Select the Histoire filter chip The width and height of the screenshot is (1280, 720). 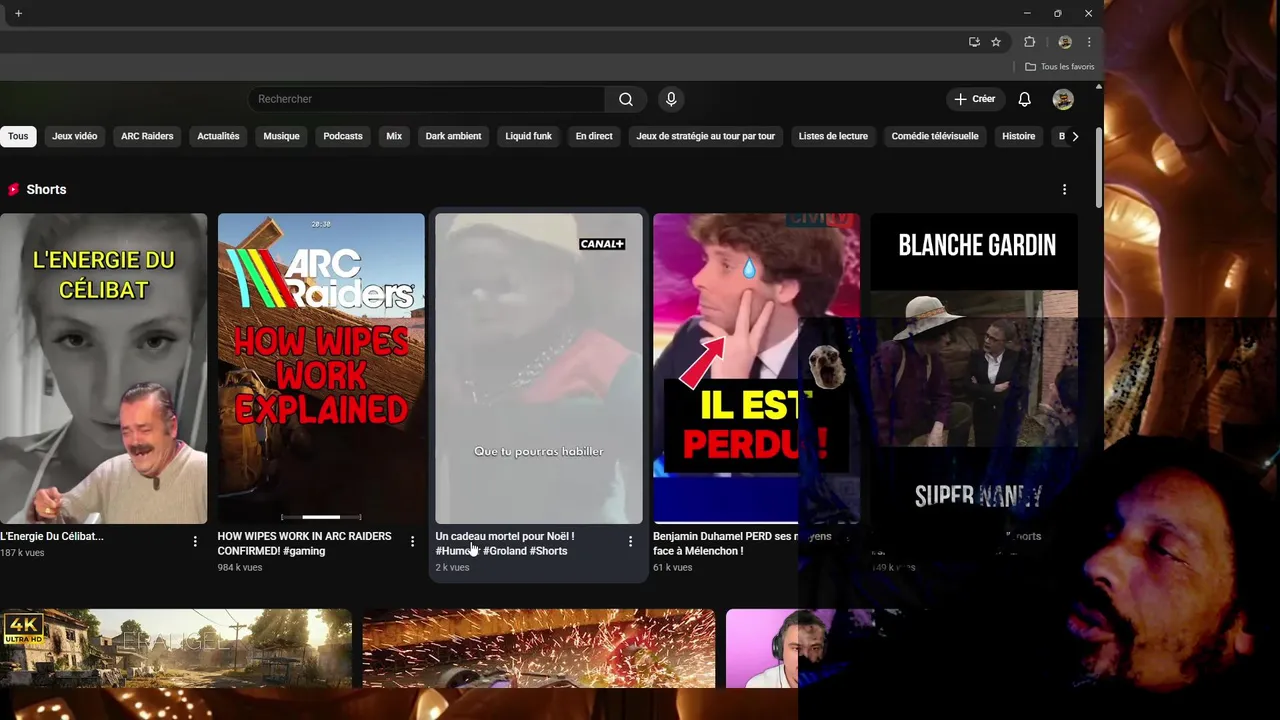tap(1019, 136)
